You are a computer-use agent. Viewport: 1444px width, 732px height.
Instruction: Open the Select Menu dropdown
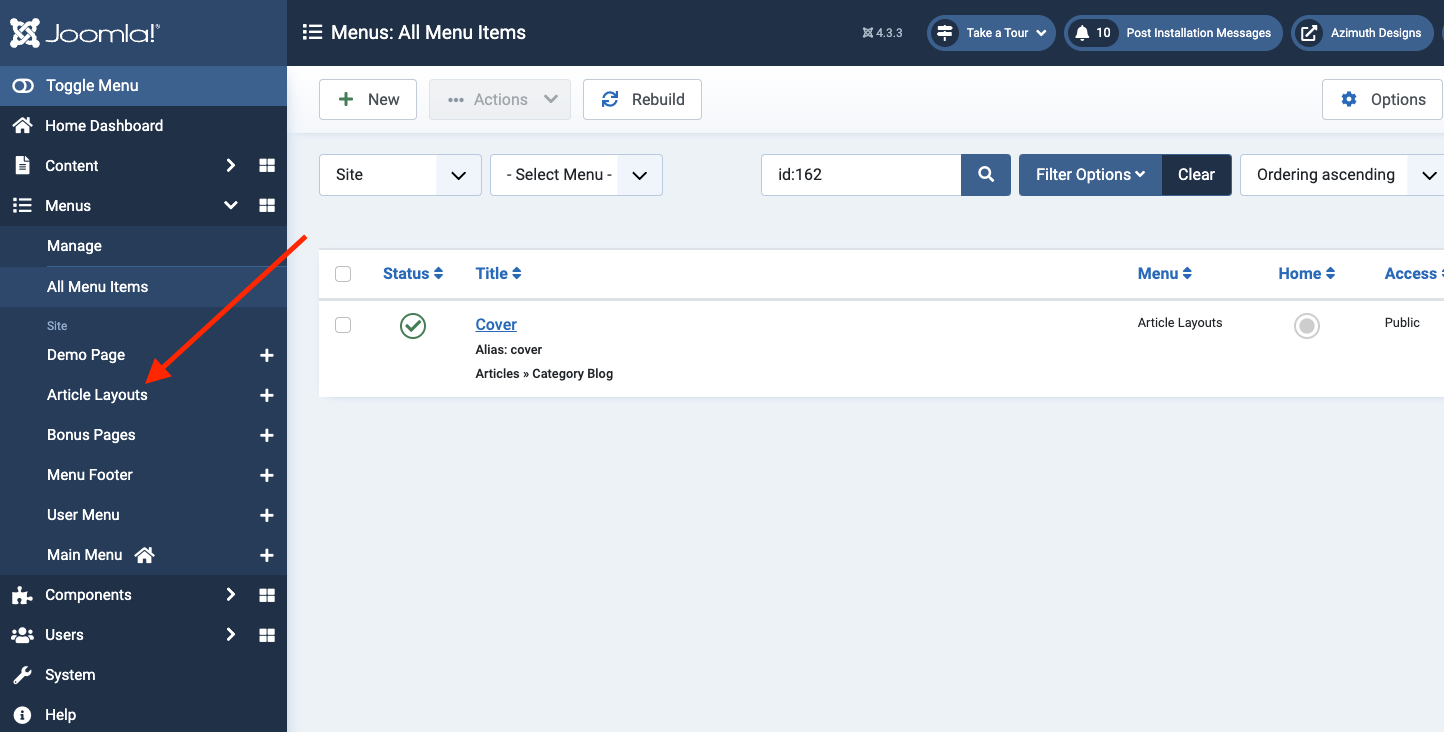click(x=576, y=175)
